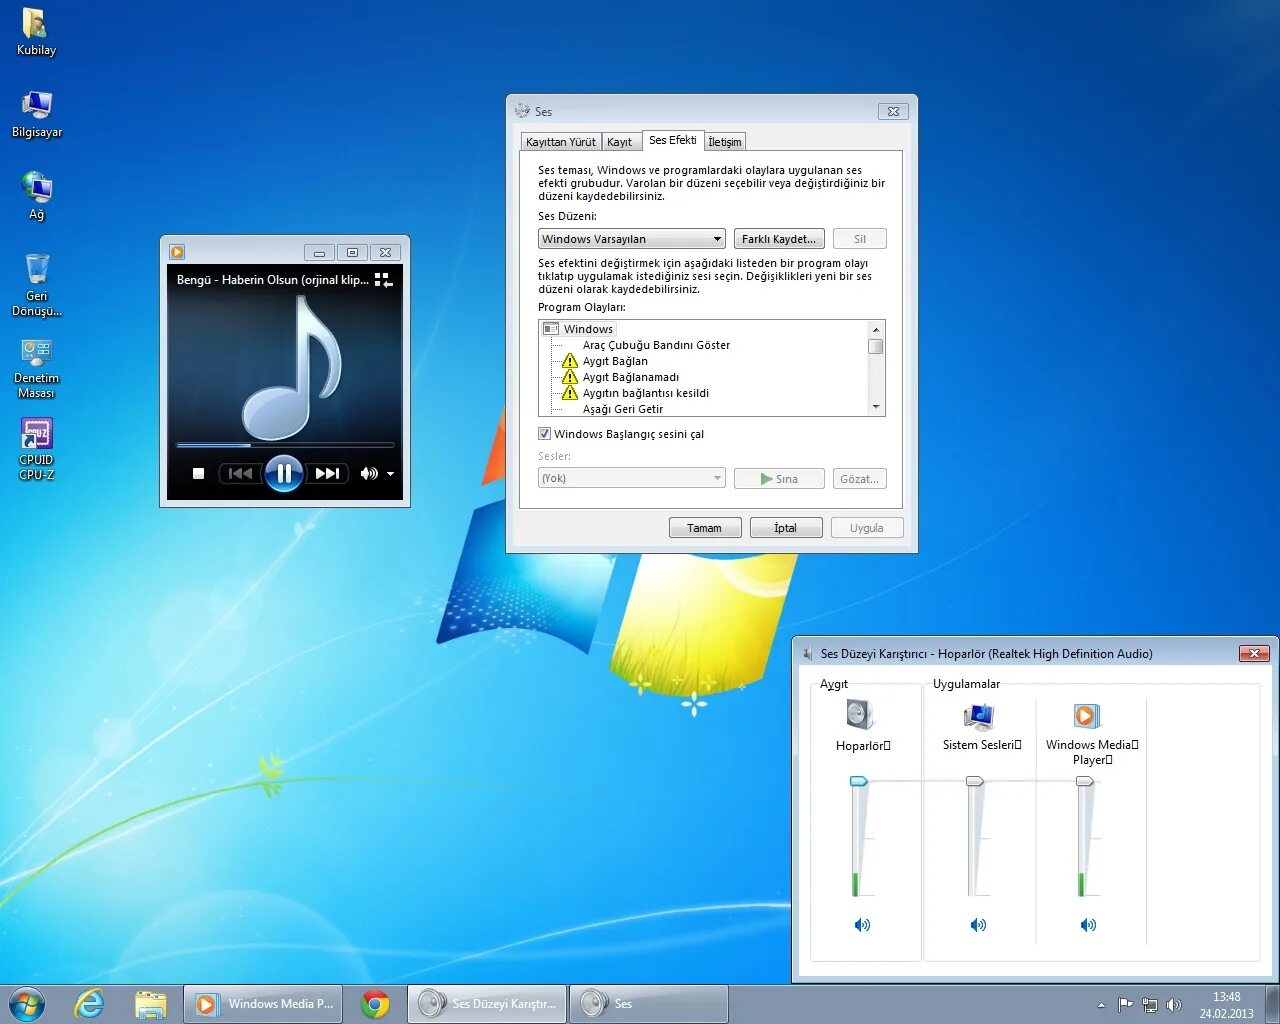Viewport: 1280px width, 1024px height.
Task: Cancel with the İptal button
Action: [x=786, y=528]
